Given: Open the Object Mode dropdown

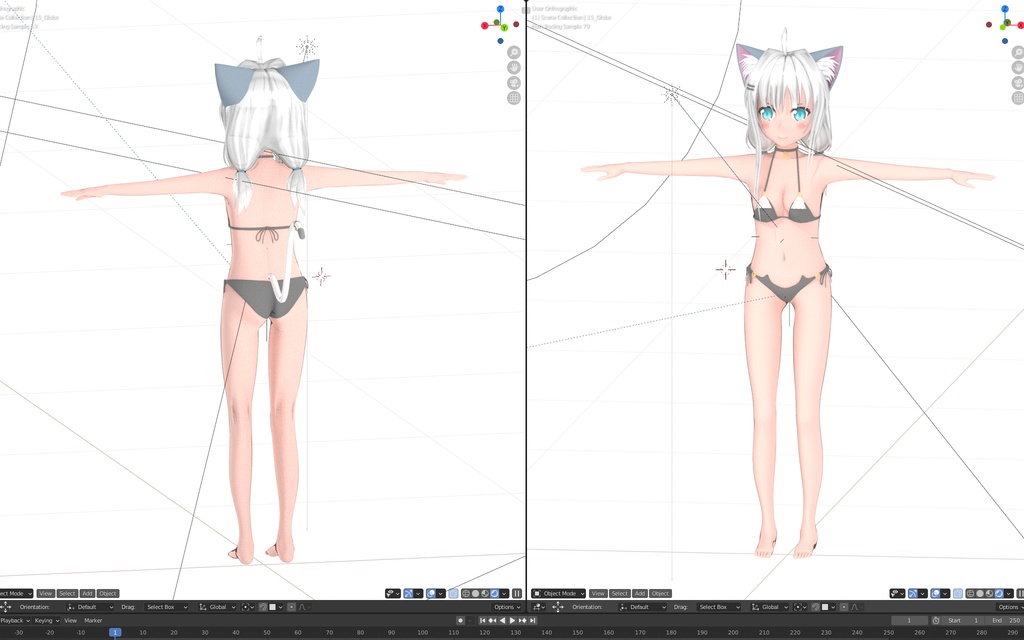Looking at the screenshot, I should coord(557,593).
